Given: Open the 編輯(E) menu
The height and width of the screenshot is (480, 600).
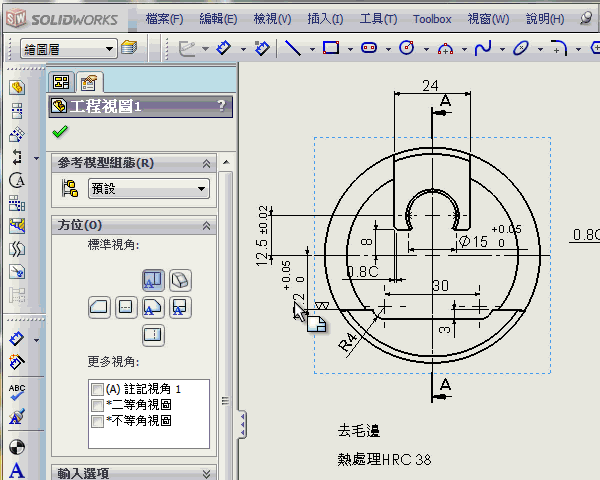Looking at the screenshot, I should 218,18.
